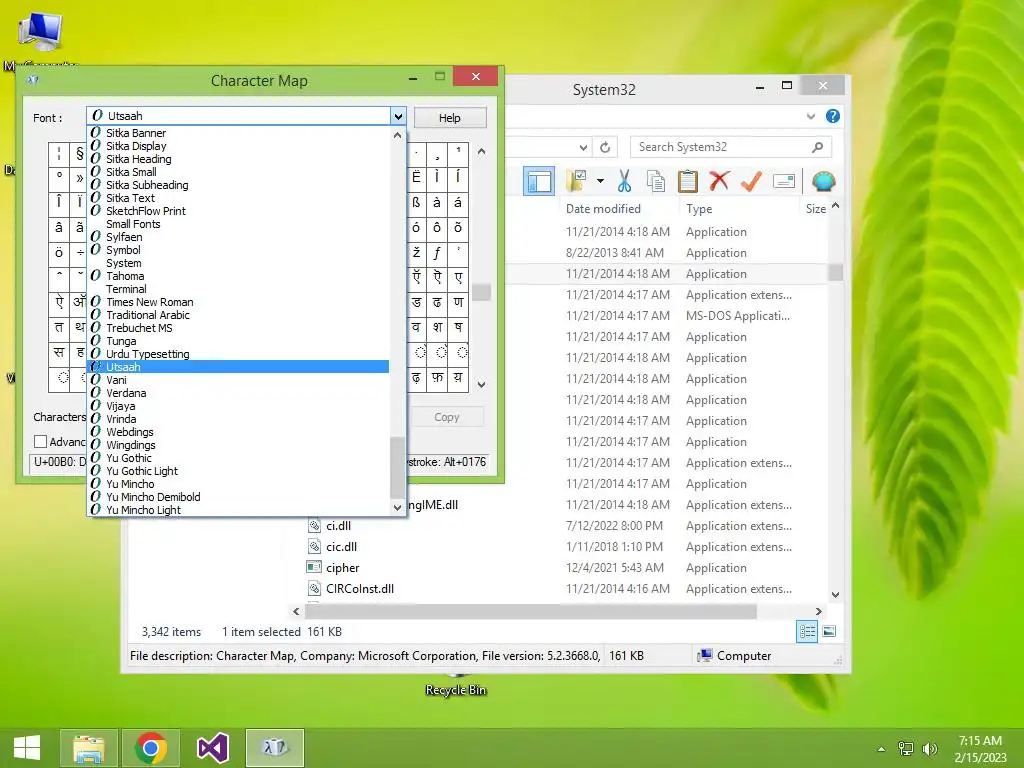Choose Wingdings in font list

131,445
